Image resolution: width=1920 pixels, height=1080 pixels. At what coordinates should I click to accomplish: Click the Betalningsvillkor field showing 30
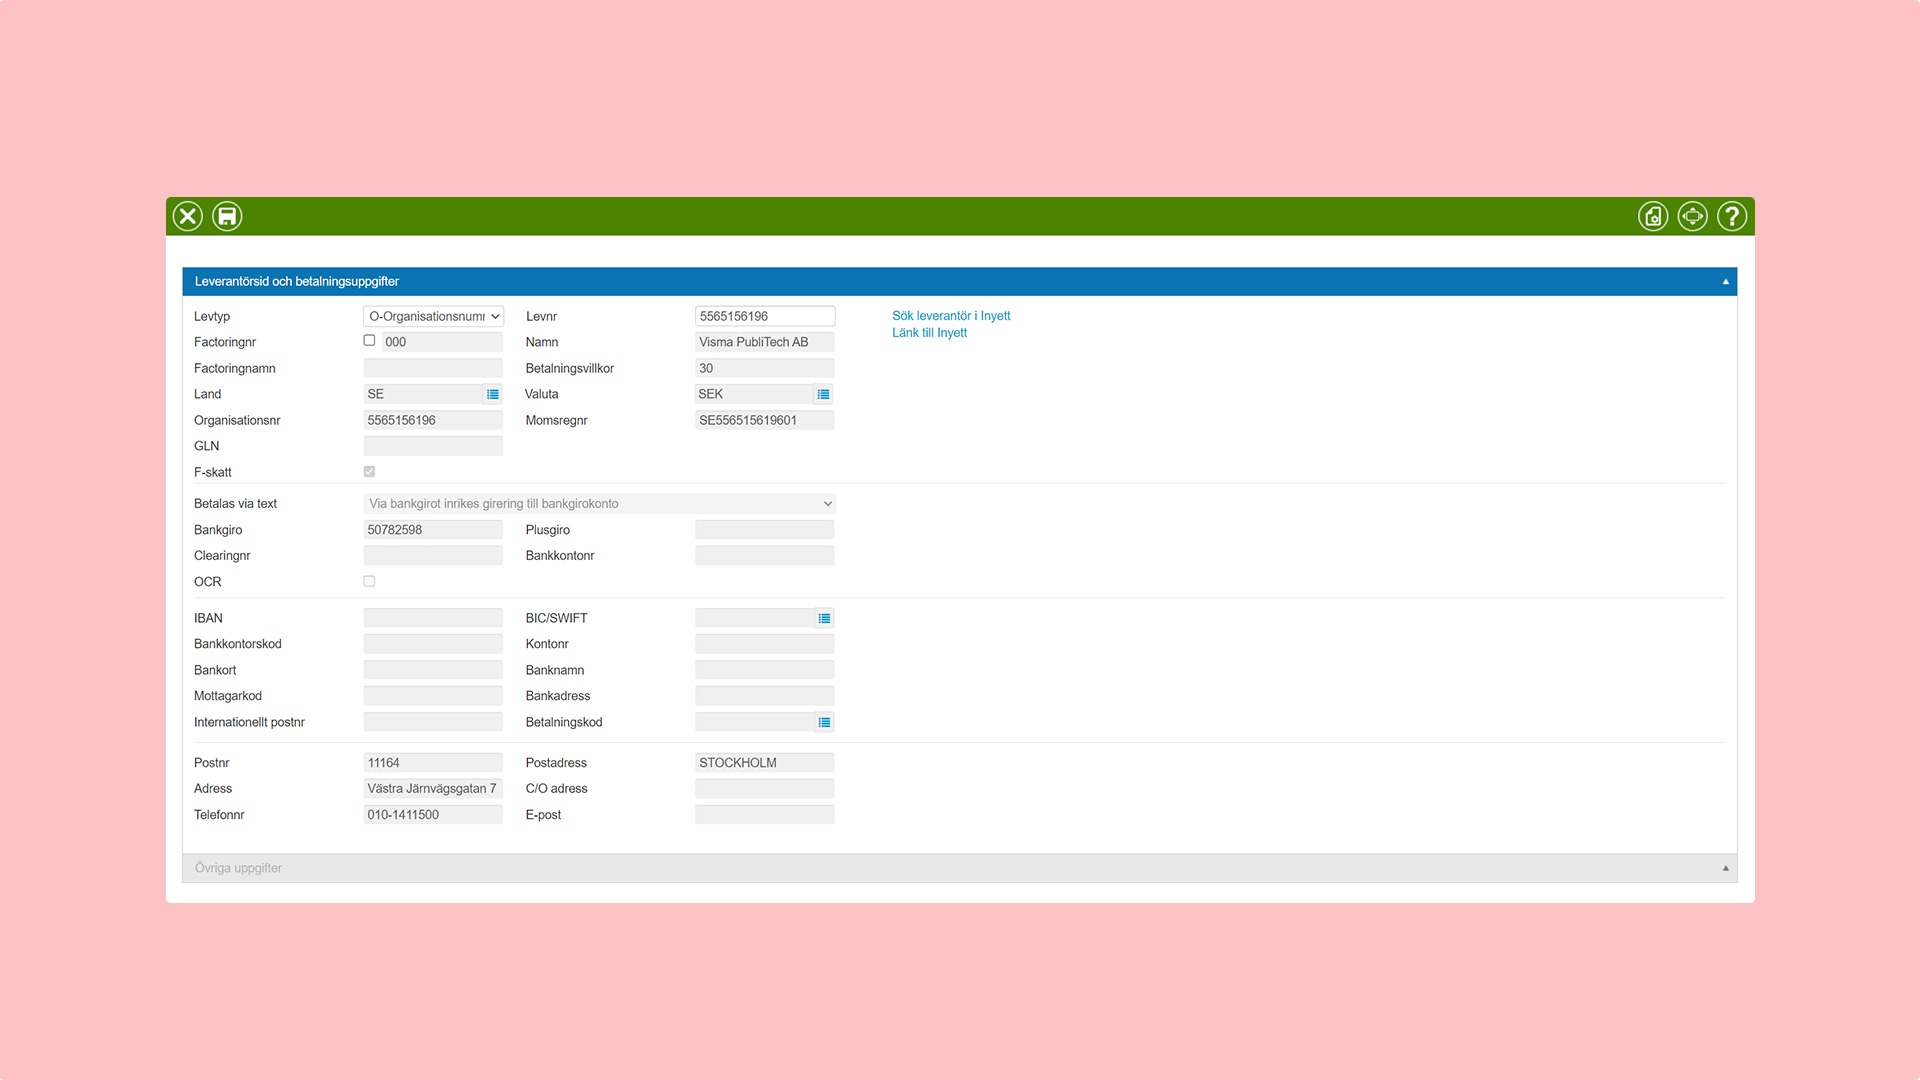coord(765,368)
